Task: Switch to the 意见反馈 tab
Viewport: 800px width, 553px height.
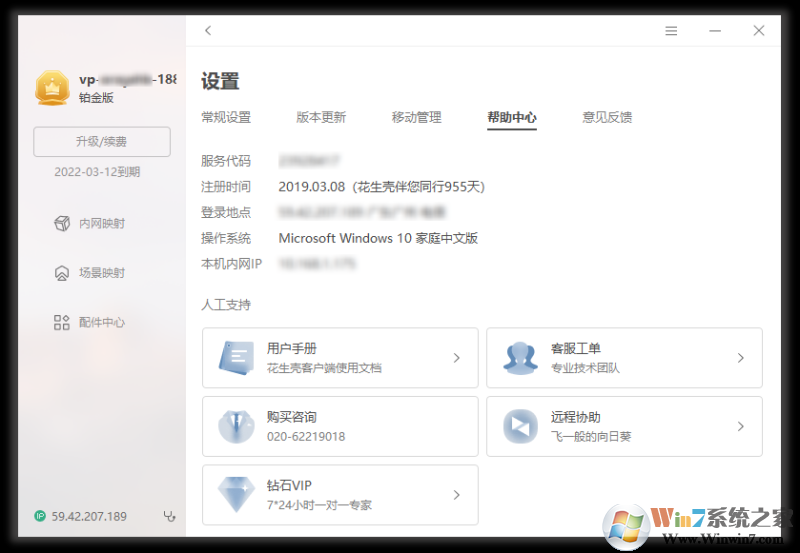Action: [x=607, y=117]
